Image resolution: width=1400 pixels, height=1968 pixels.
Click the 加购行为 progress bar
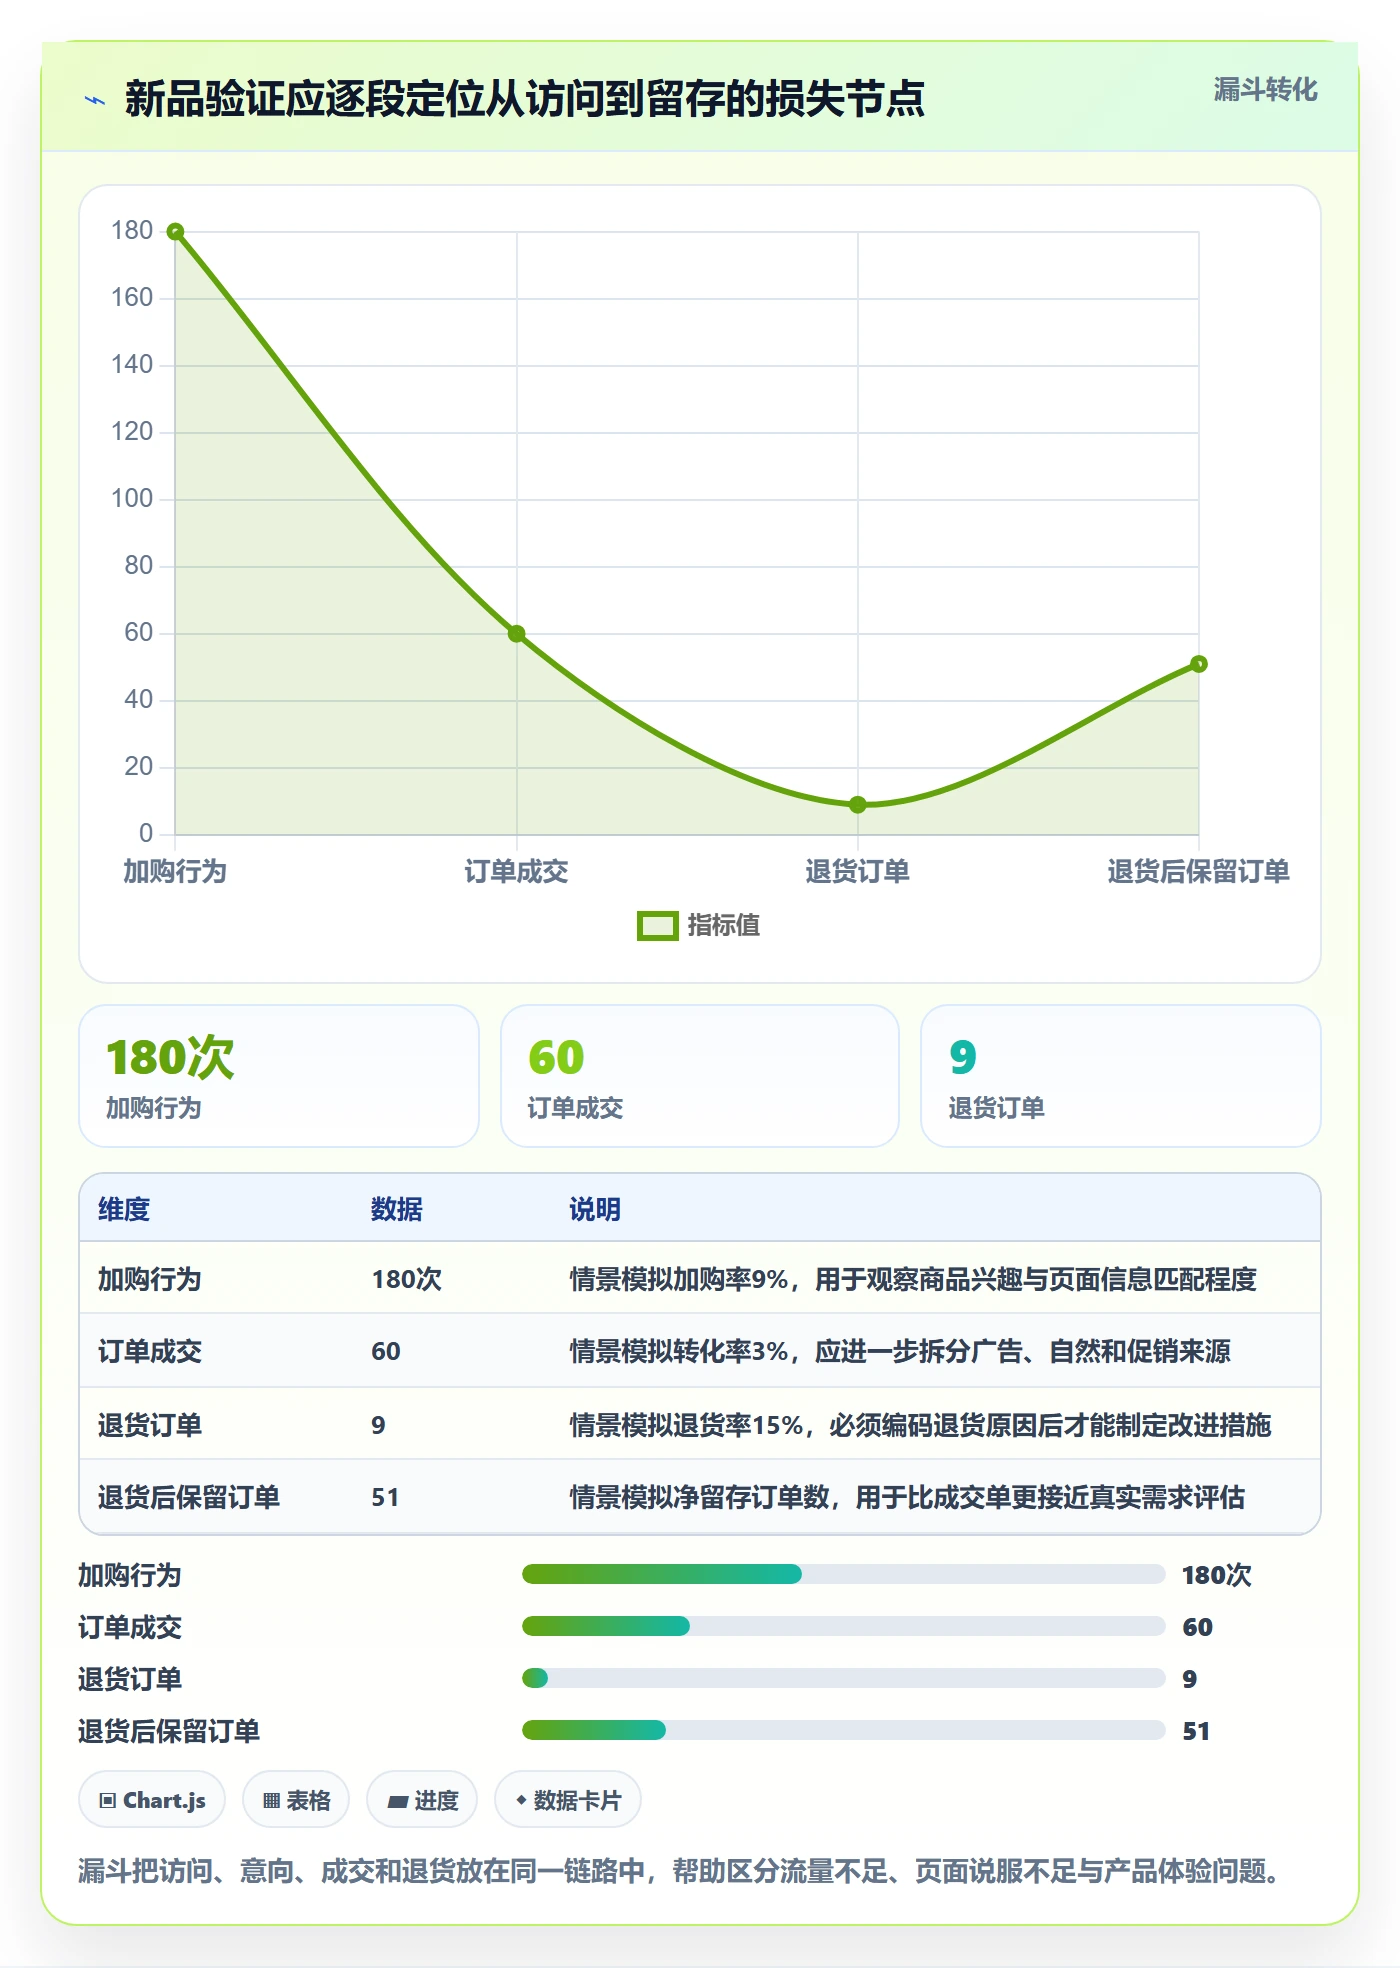843,1575
